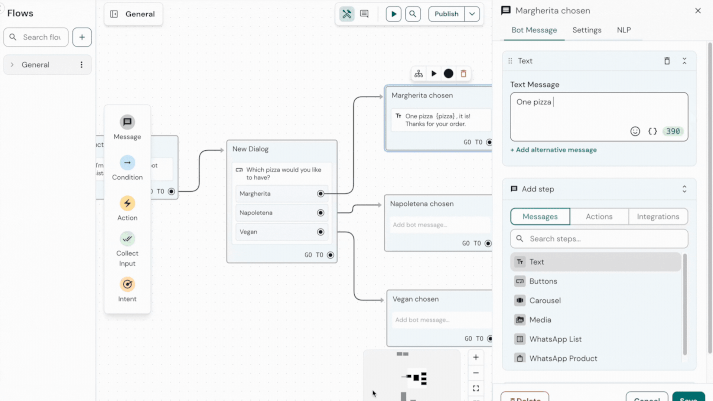Click the search magnifier in top toolbar
The height and width of the screenshot is (401, 713).
point(412,14)
